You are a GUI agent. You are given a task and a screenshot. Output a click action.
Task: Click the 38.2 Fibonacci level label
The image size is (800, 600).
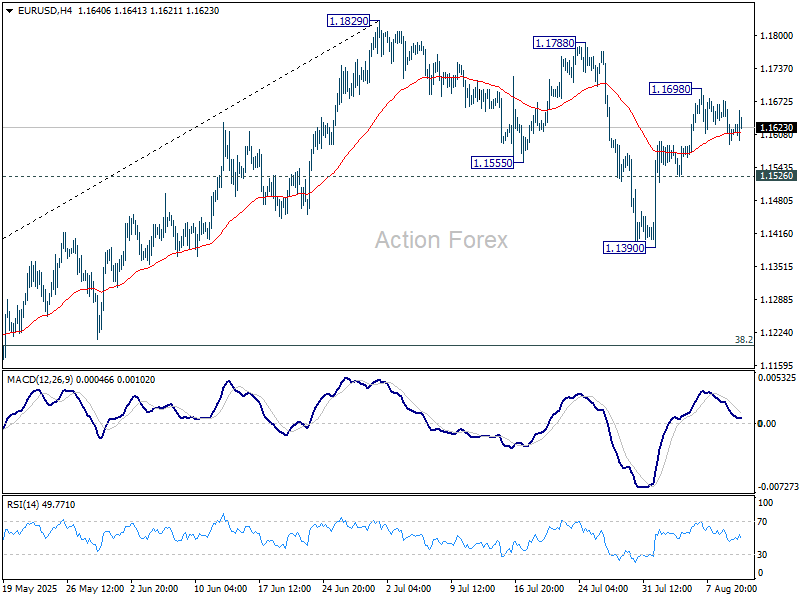(743, 340)
